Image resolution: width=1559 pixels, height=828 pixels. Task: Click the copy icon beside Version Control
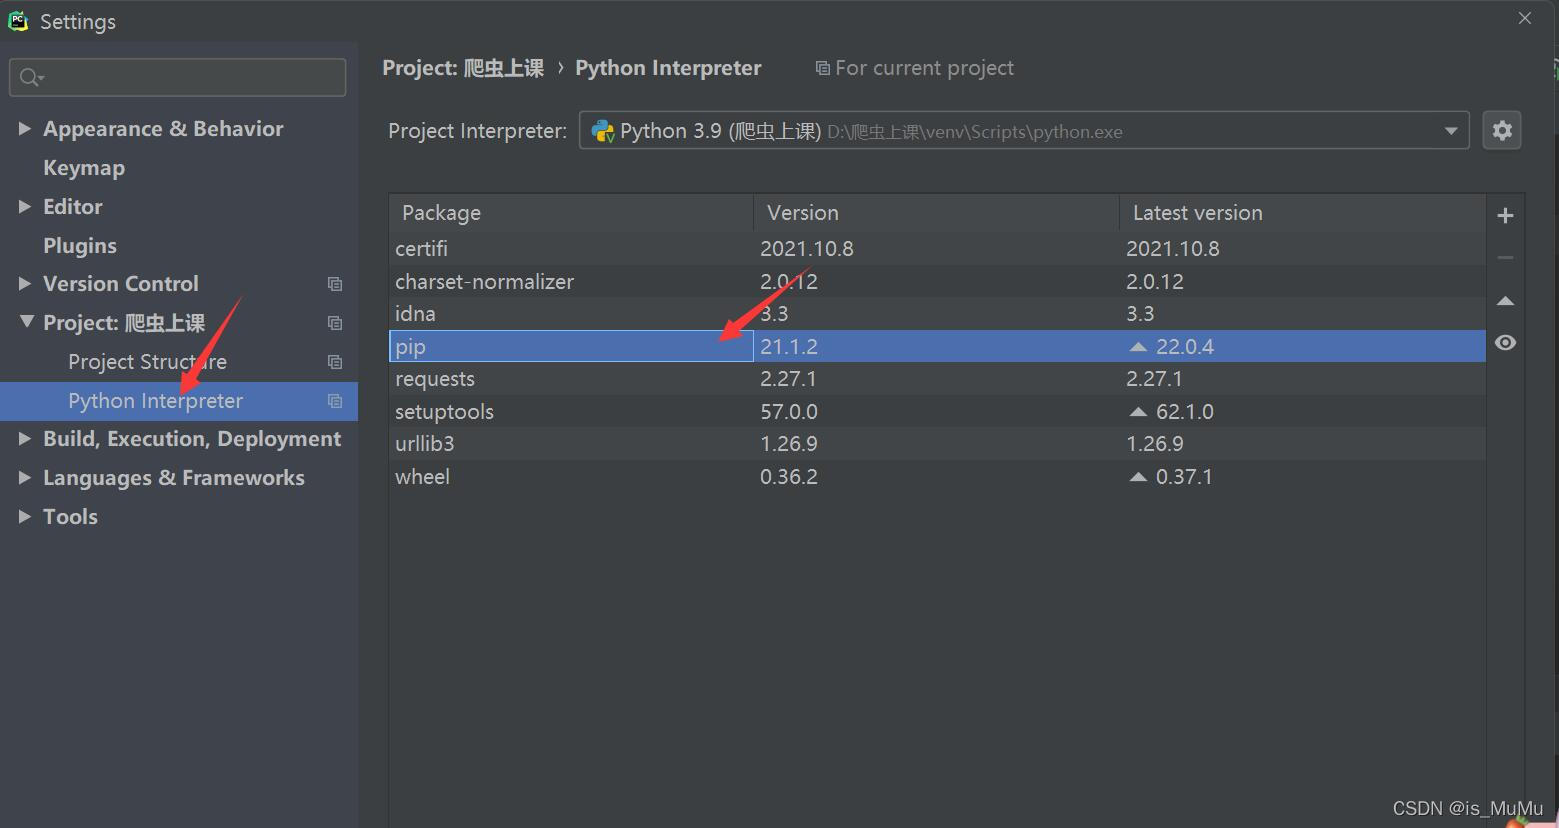335,284
